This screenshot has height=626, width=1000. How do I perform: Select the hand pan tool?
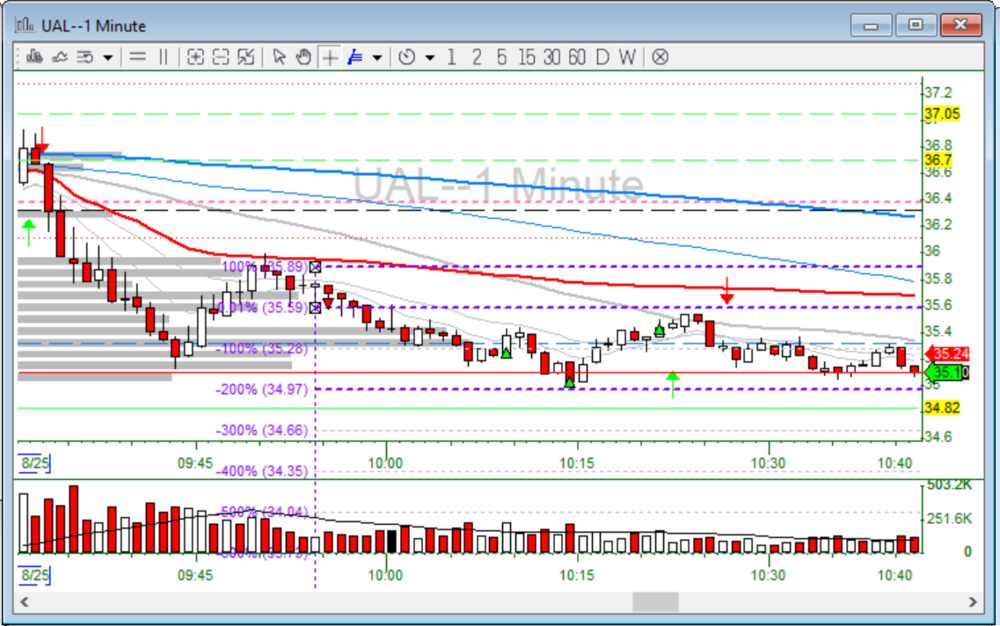click(303, 57)
